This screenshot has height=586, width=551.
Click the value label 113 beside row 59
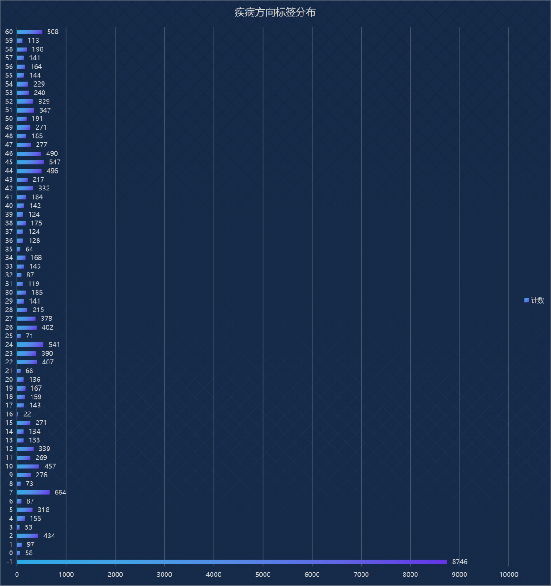(x=33, y=40)
